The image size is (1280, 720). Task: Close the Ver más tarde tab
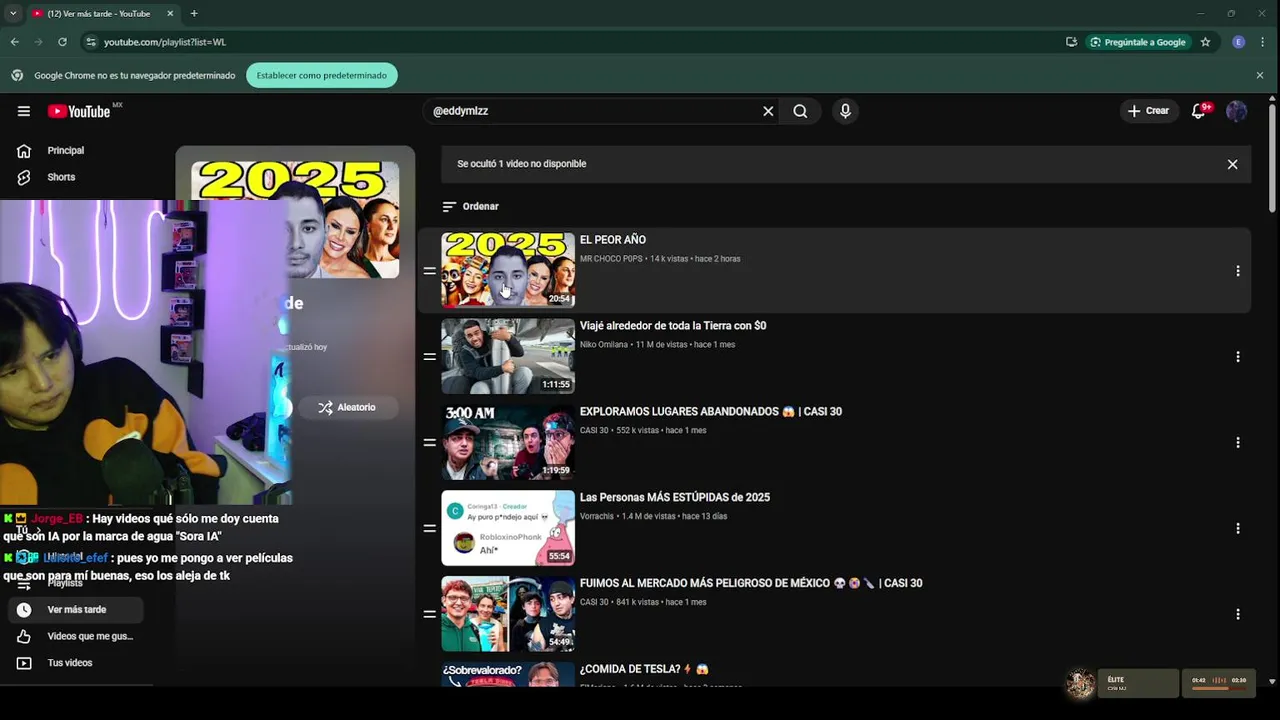pos(170,13)
